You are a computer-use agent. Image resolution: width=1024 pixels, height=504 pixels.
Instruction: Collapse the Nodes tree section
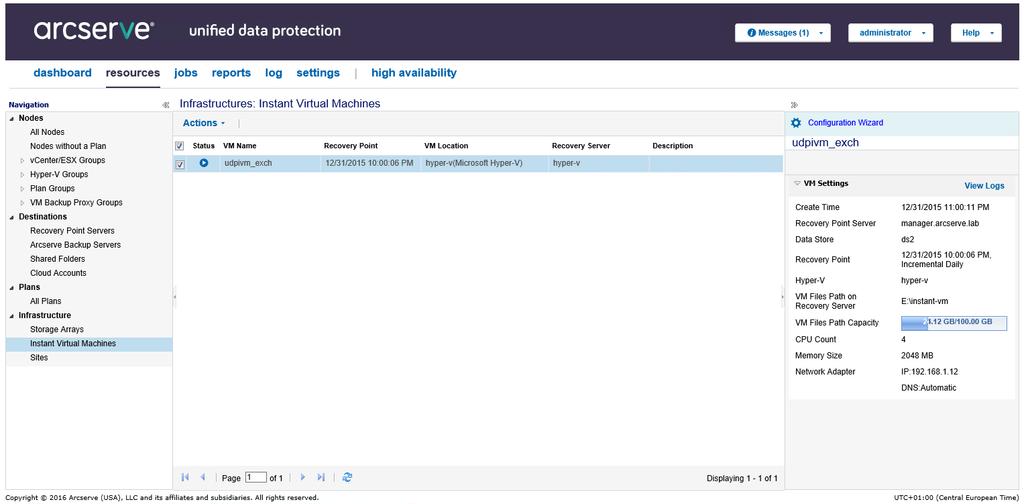pos(12,119)
